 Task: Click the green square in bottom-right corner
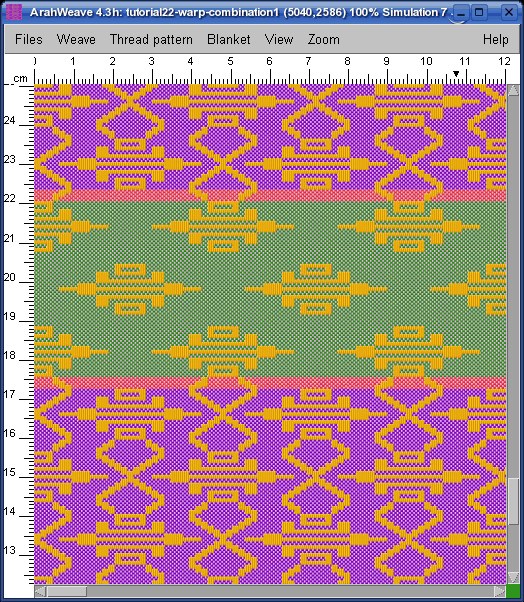[513, 591]
